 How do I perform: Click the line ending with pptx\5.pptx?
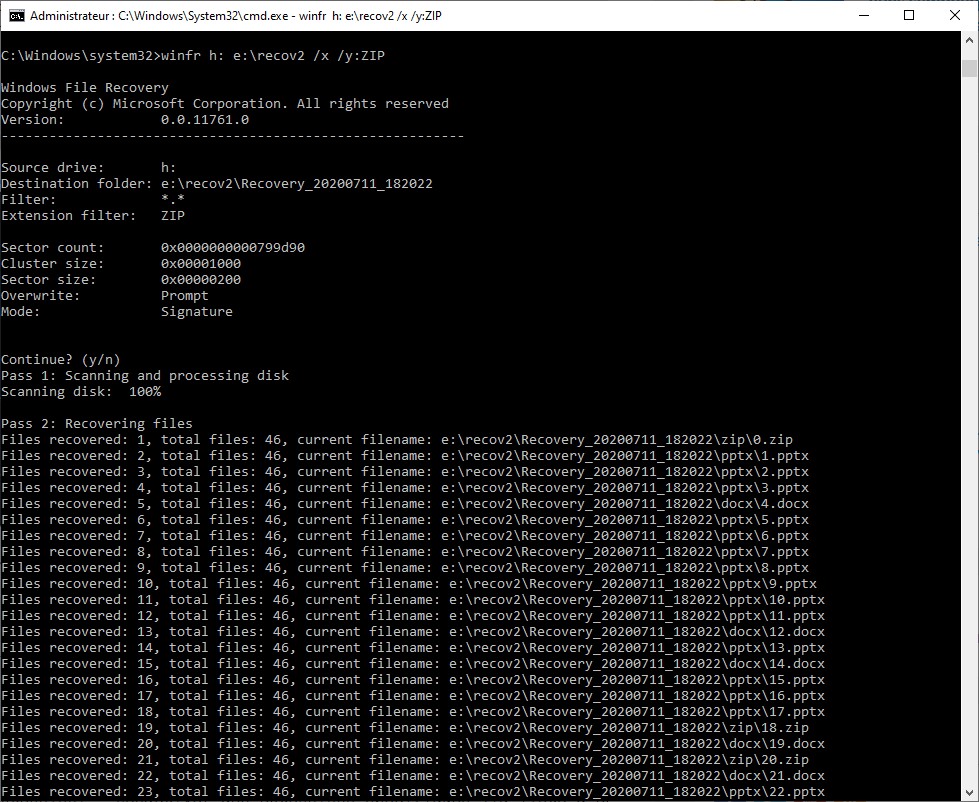coord(405,520)
